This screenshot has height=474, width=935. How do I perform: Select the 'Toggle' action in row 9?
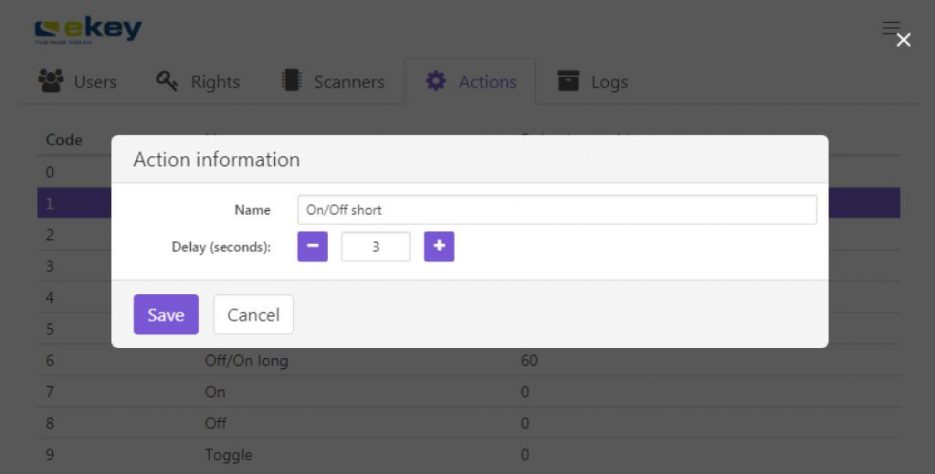(228, 455)
